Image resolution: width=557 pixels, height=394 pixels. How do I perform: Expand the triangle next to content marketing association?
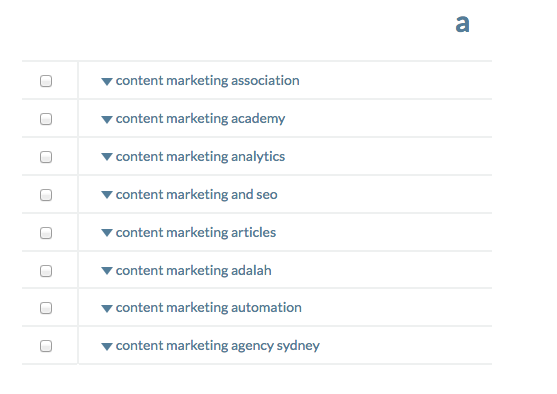coord(107,82)
